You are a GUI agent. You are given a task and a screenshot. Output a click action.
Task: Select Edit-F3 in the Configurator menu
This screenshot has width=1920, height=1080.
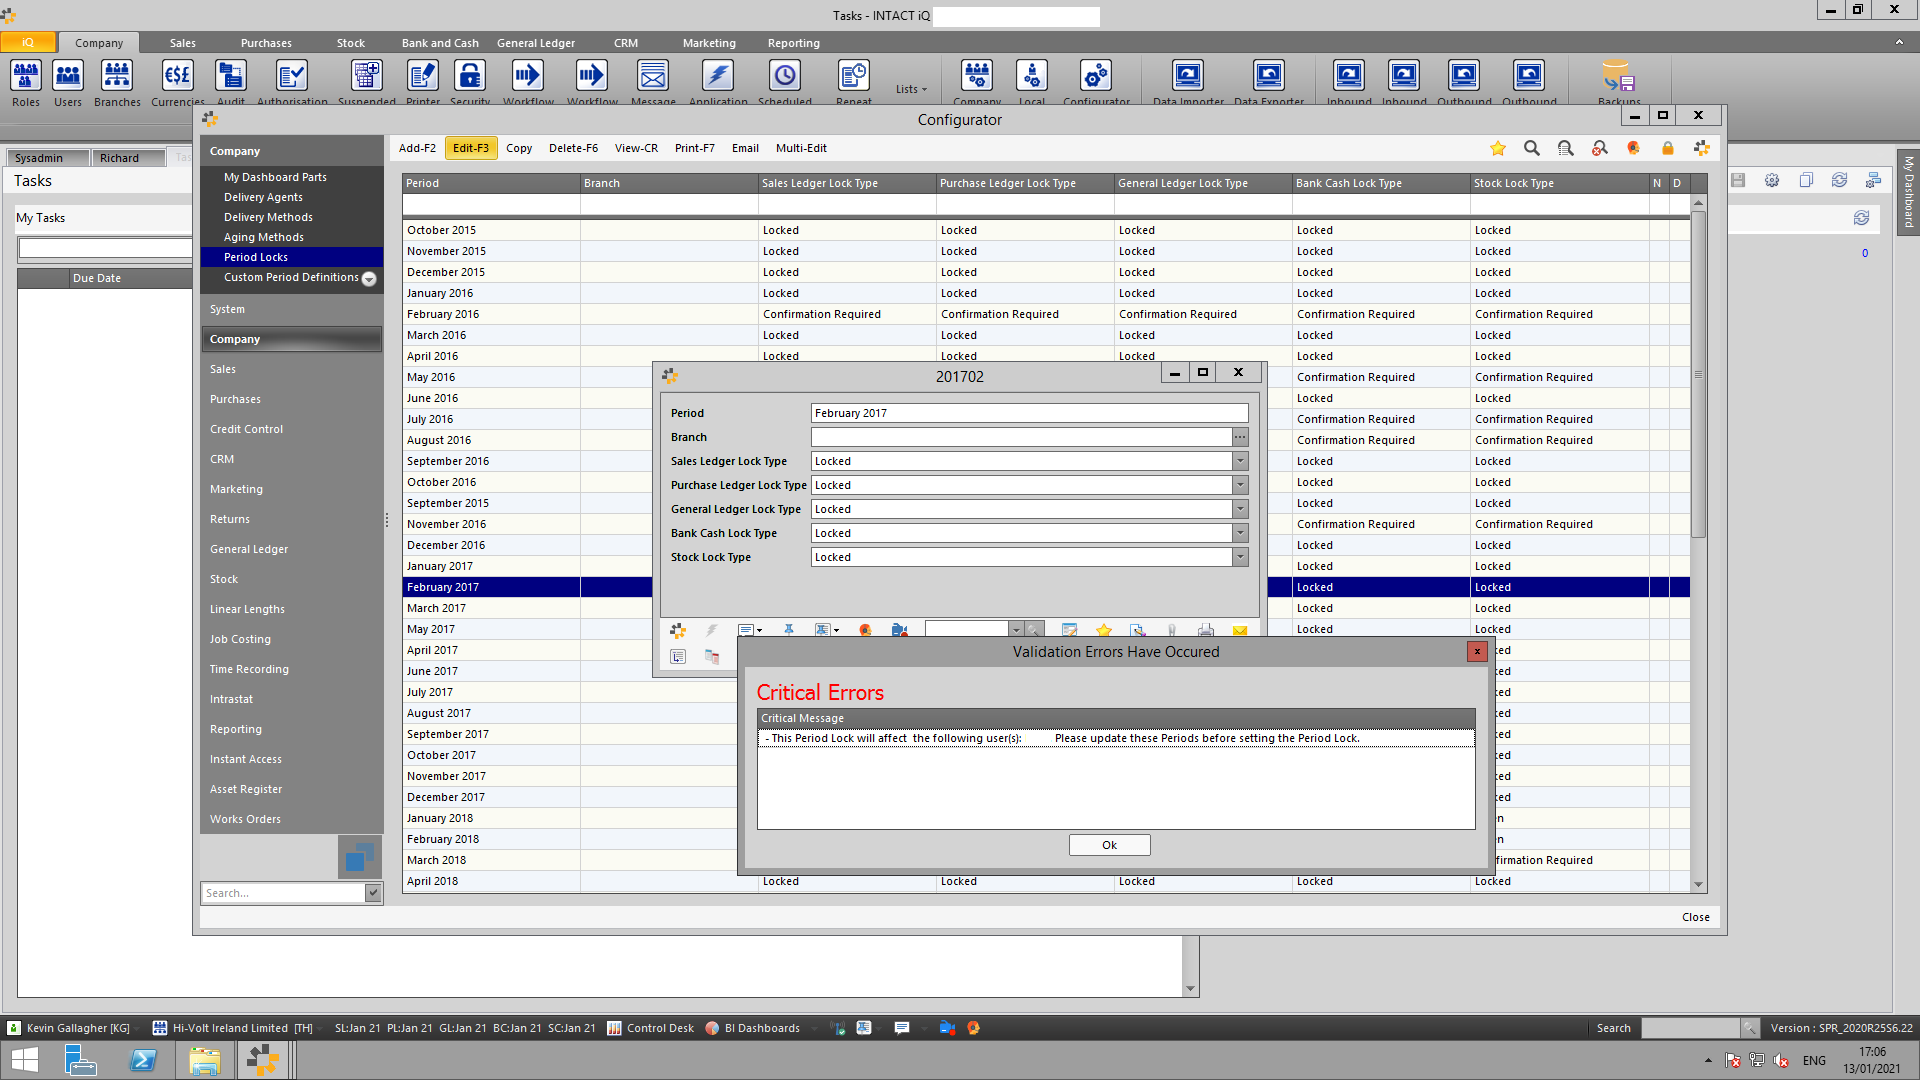click(471, 147)
